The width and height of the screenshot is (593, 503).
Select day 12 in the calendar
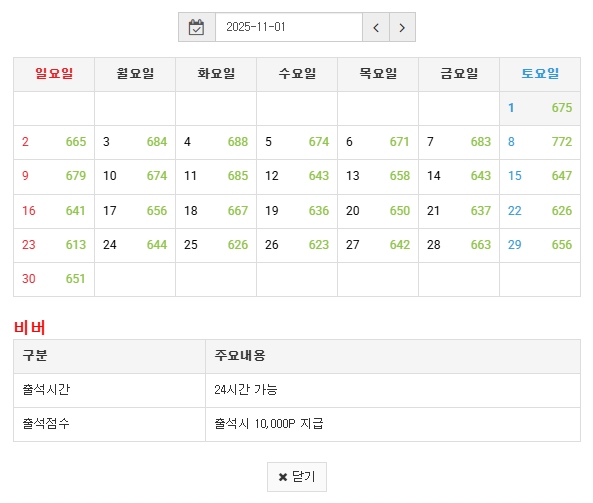297,177
